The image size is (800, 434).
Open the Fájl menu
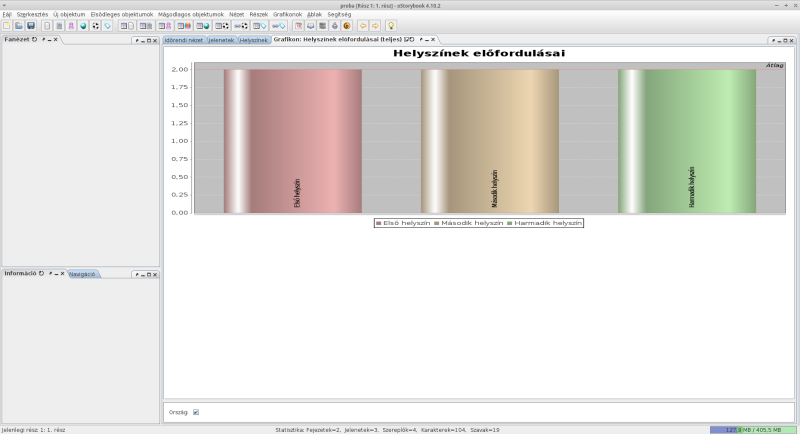[x=7, y=14]
